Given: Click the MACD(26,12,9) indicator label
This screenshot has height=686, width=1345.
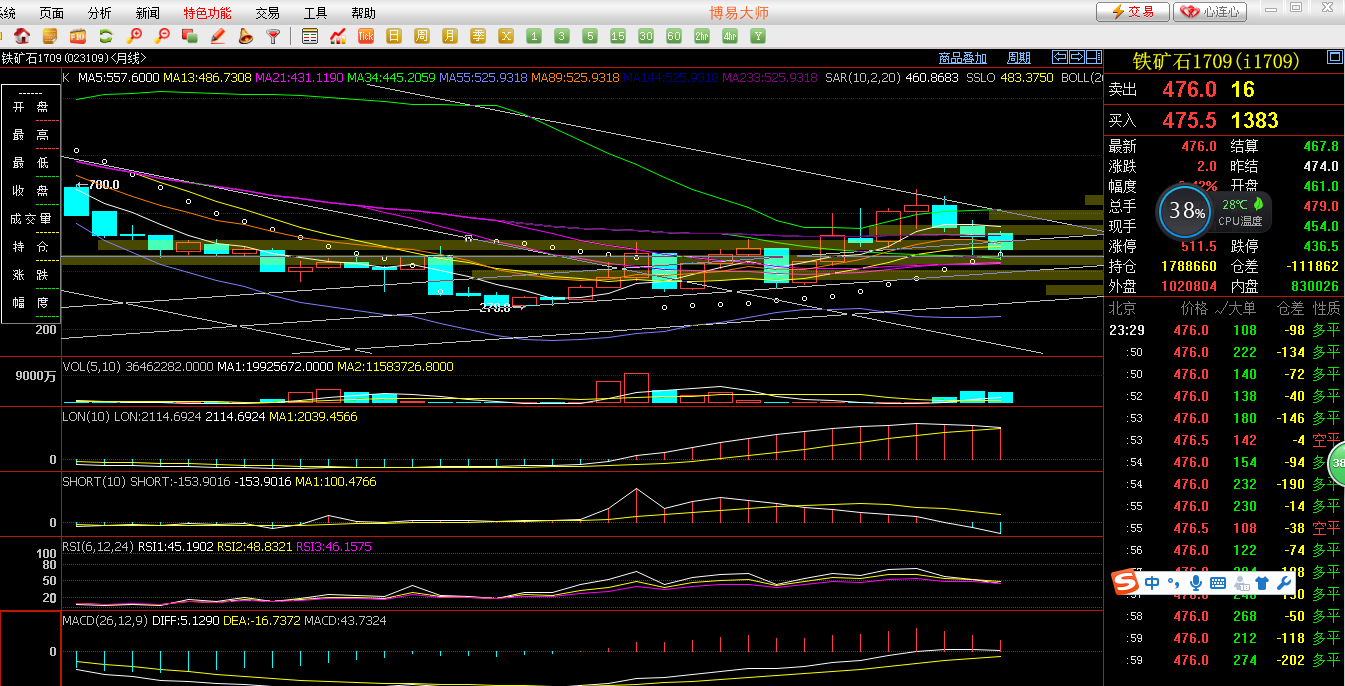Looking at the screenshot, I should click(x=105, y=620).
